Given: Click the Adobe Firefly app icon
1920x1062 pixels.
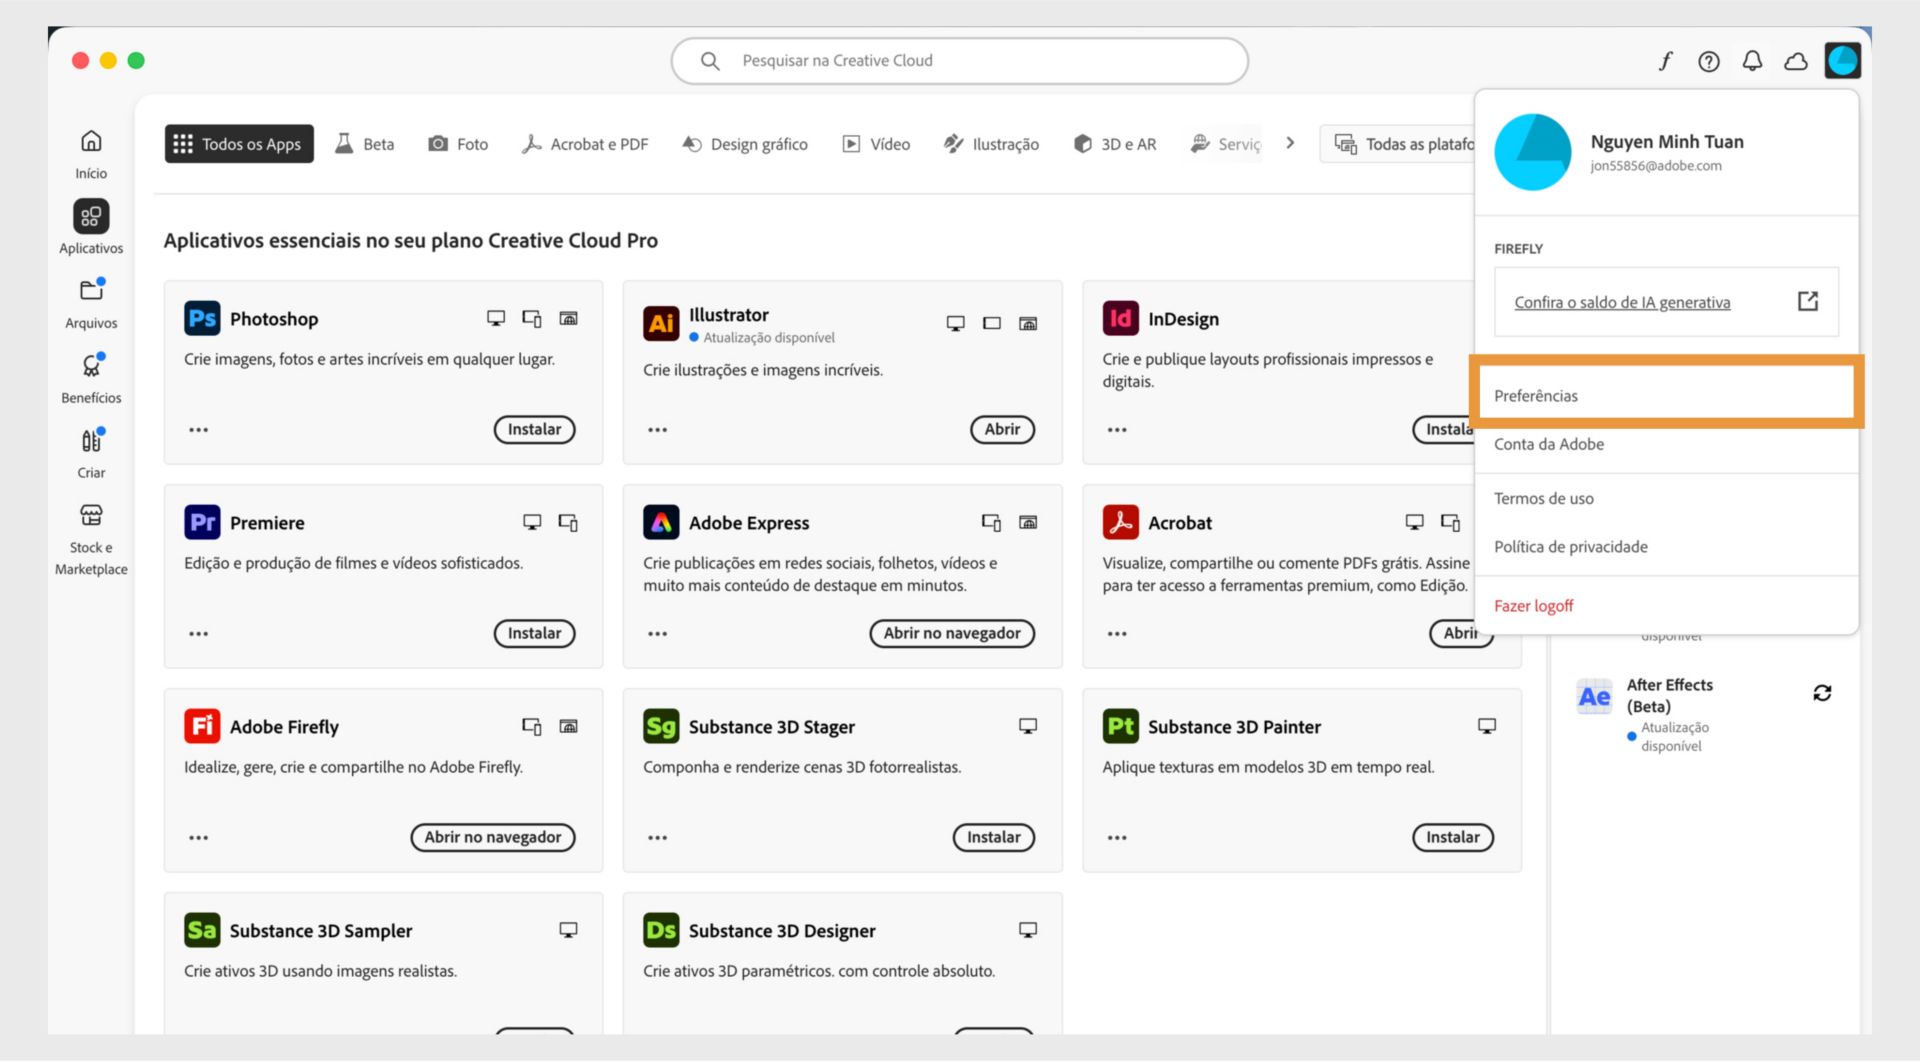Looking at the screenshot, I should click(x=202, y=726).
